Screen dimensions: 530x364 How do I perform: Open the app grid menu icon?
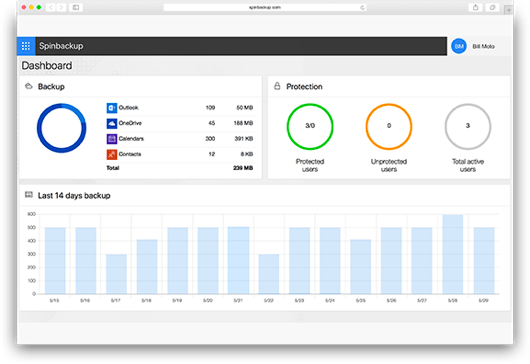tap(26, 46)
